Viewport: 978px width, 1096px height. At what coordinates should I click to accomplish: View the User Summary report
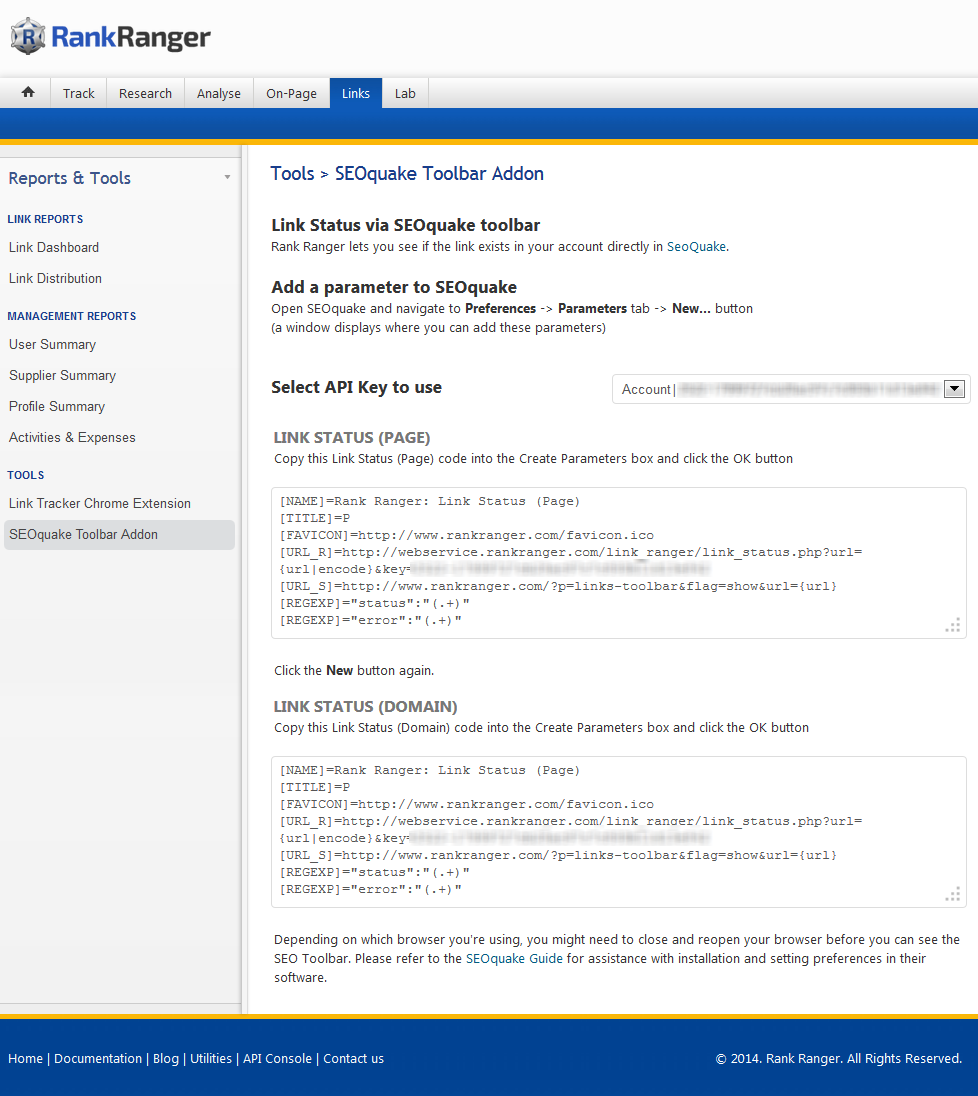coord(52,344)
